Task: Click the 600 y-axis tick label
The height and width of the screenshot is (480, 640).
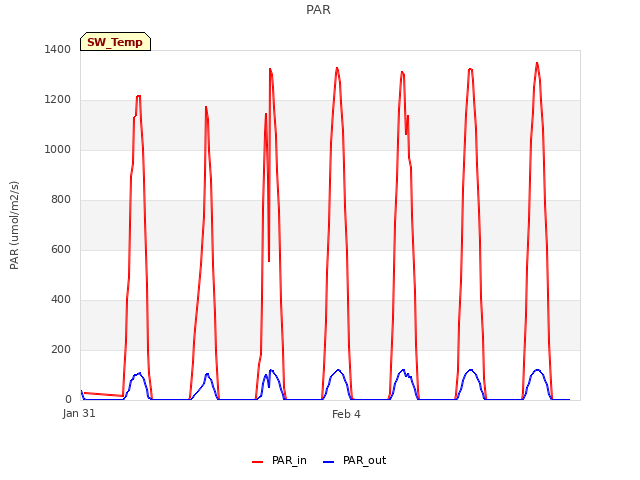Action: click(61, 249)
